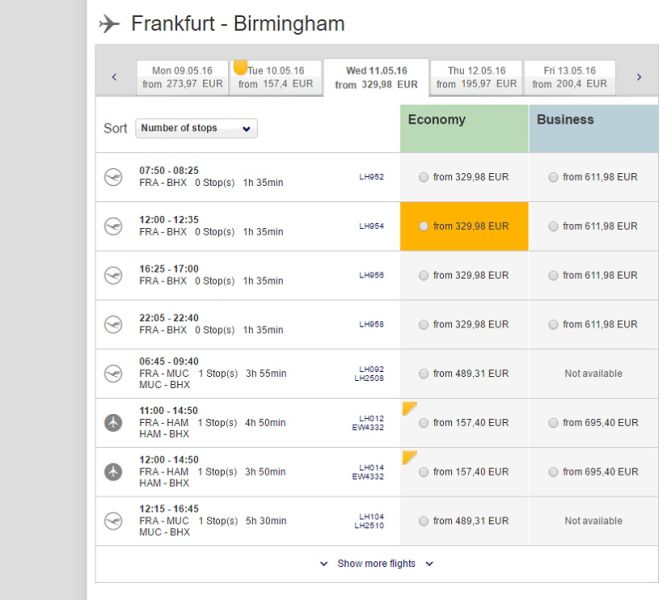Open the Fri 13.05.16 date tab
Viewport: 671px width, 600px height.
(570, 77)
